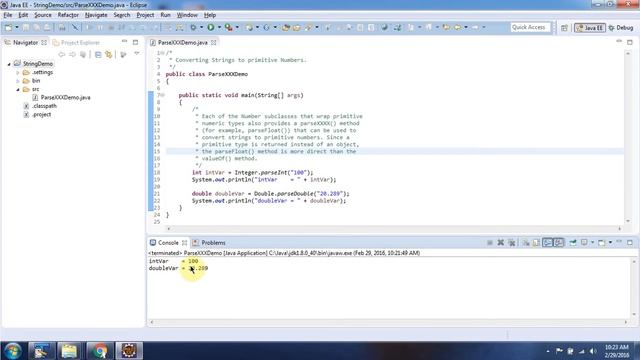
Task: Click the Eclipse taskbar icon
Action: [129, 351]
